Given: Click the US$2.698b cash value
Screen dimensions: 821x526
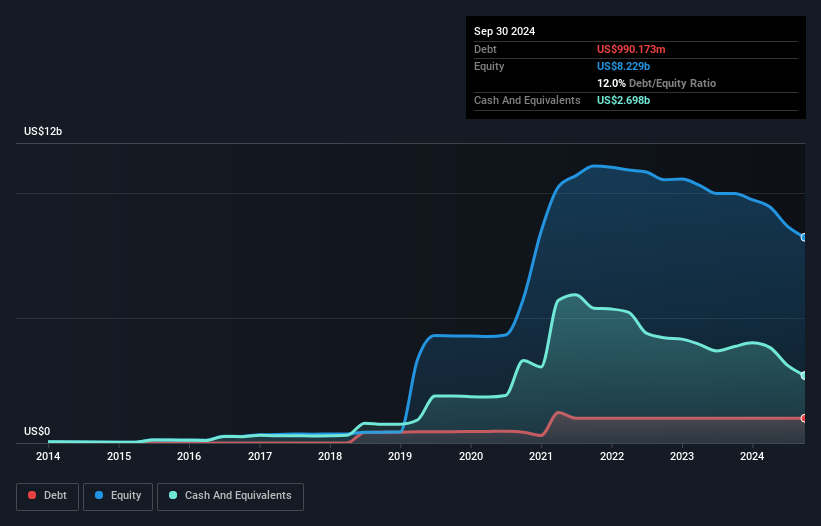Looking at the screenshot, I should [x=623, y=100].
